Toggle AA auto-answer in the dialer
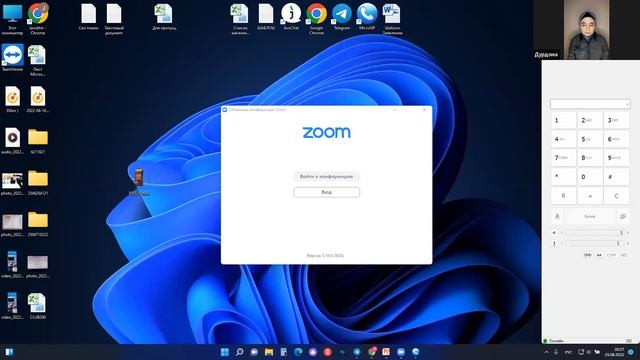 click(x=599, y=255)
